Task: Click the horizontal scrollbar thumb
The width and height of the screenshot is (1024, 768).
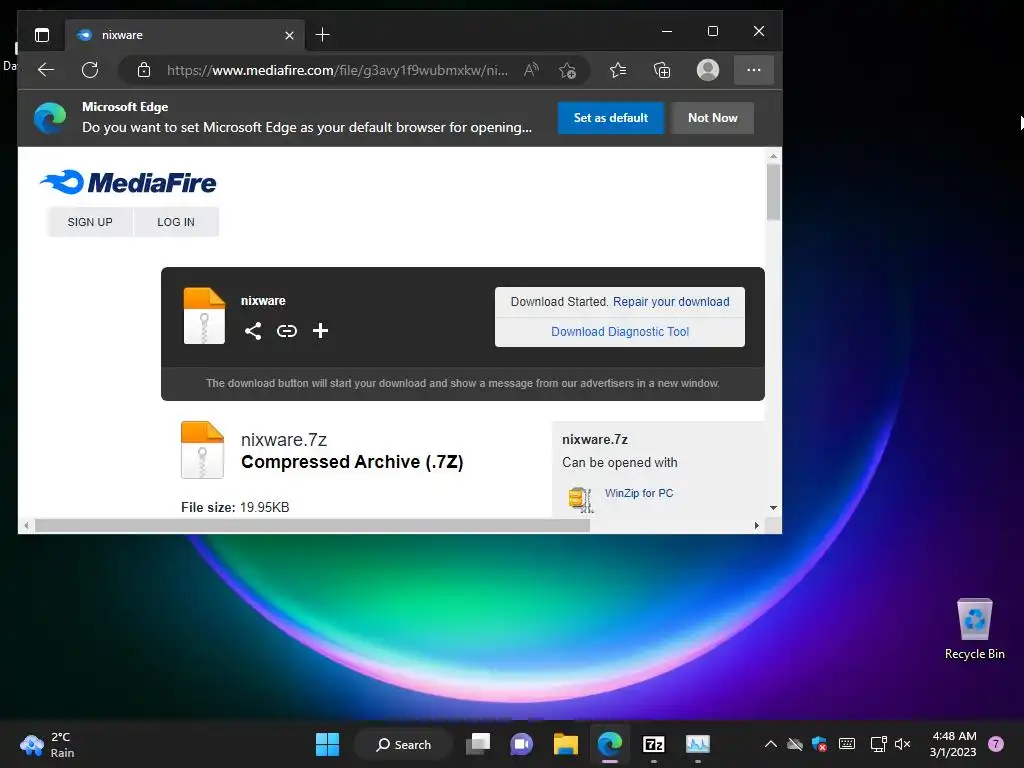Action: (x=312, y=525)
